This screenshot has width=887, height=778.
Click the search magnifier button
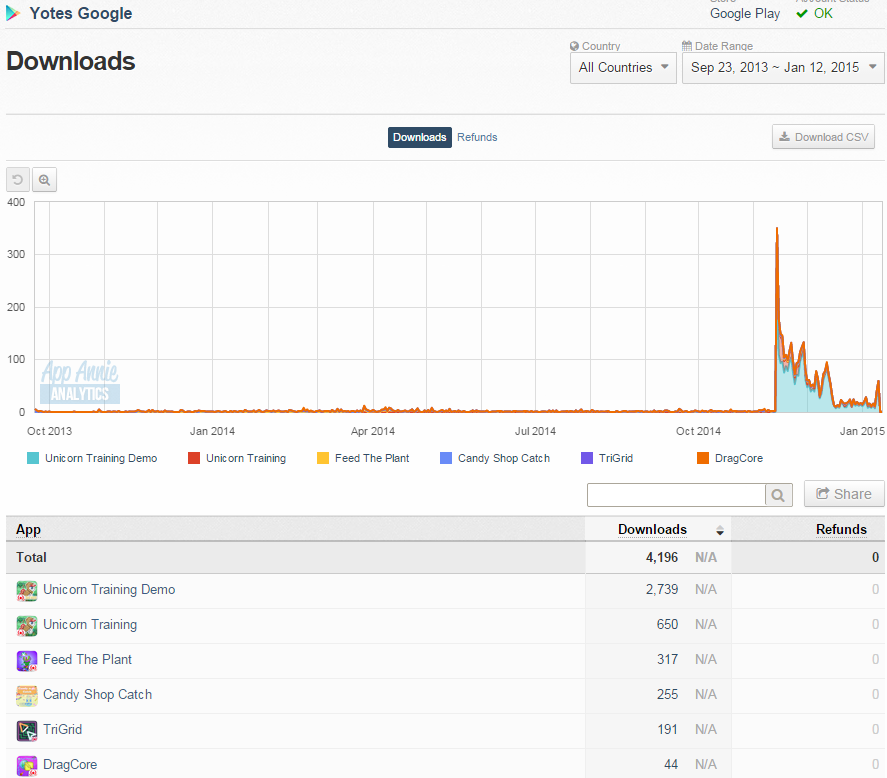point(778,495)
